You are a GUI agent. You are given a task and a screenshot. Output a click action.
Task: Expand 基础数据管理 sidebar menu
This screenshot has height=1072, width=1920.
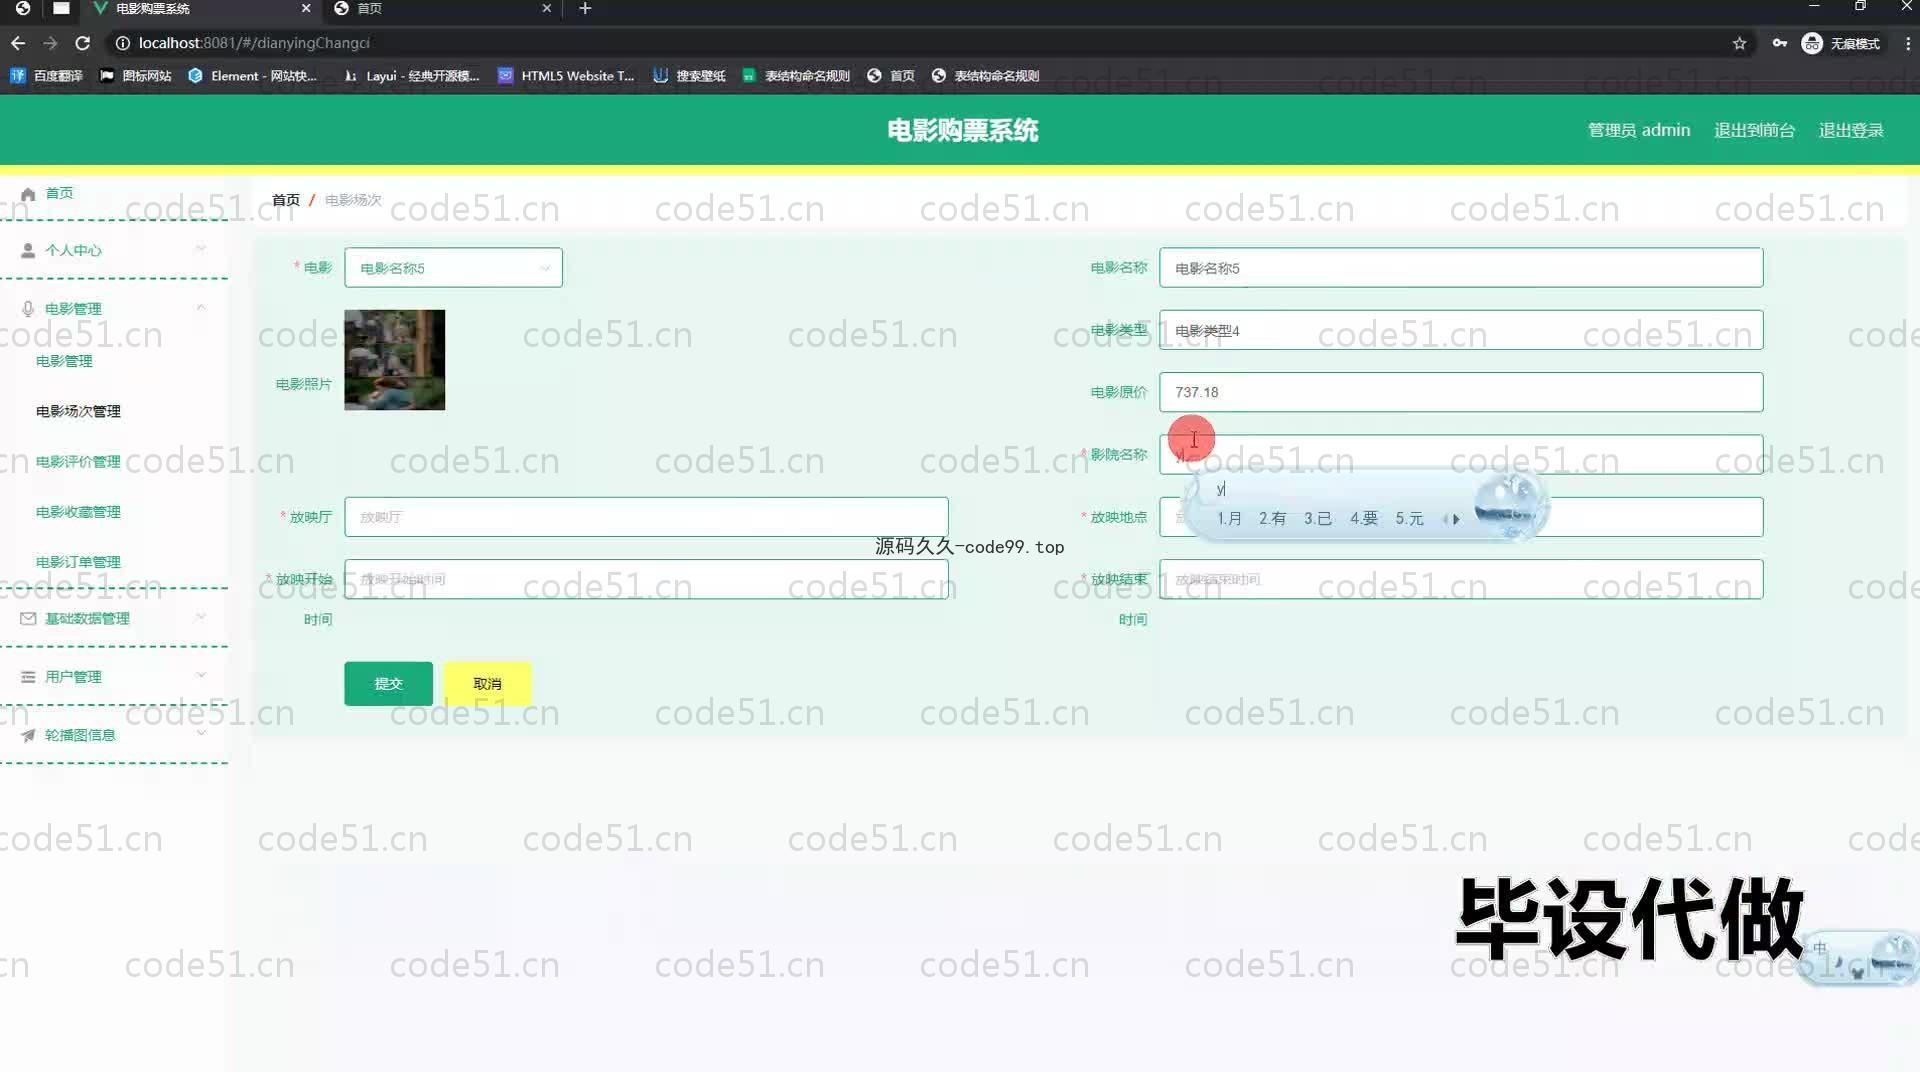click(x=114, y=618)
